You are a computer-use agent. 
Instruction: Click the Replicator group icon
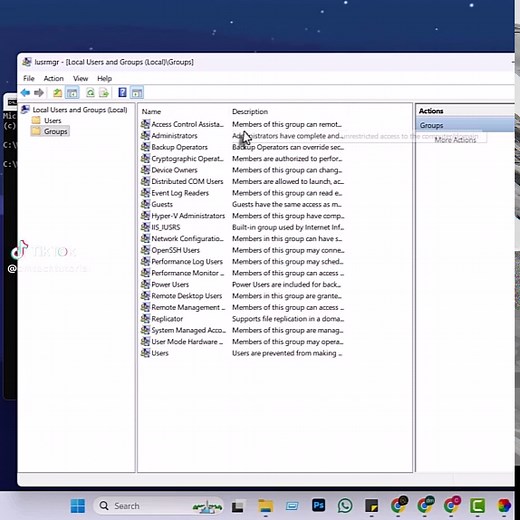[145, 319]
